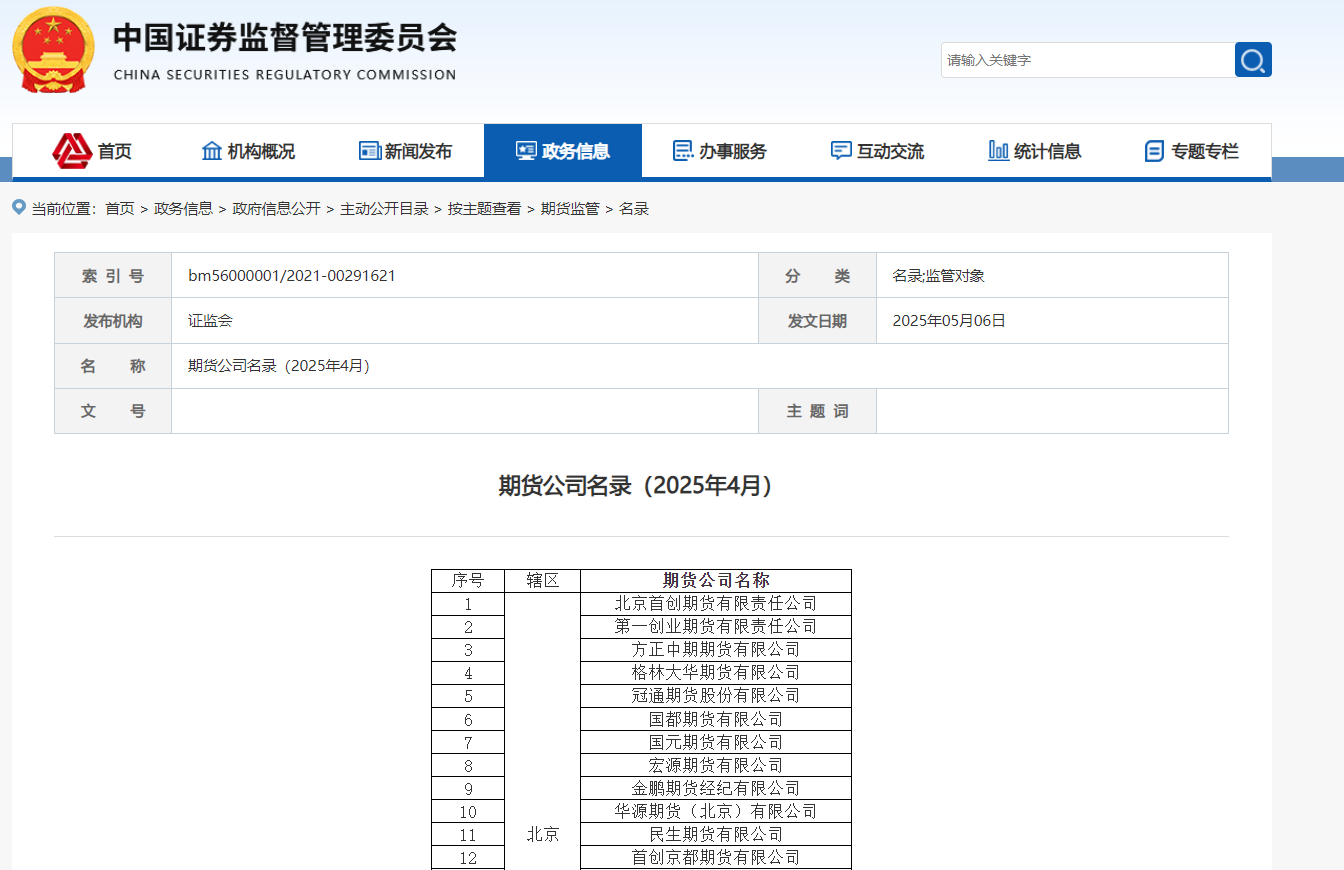Click the chat icon beside 互动交流
1344x870 pixels.
(841, 151)
